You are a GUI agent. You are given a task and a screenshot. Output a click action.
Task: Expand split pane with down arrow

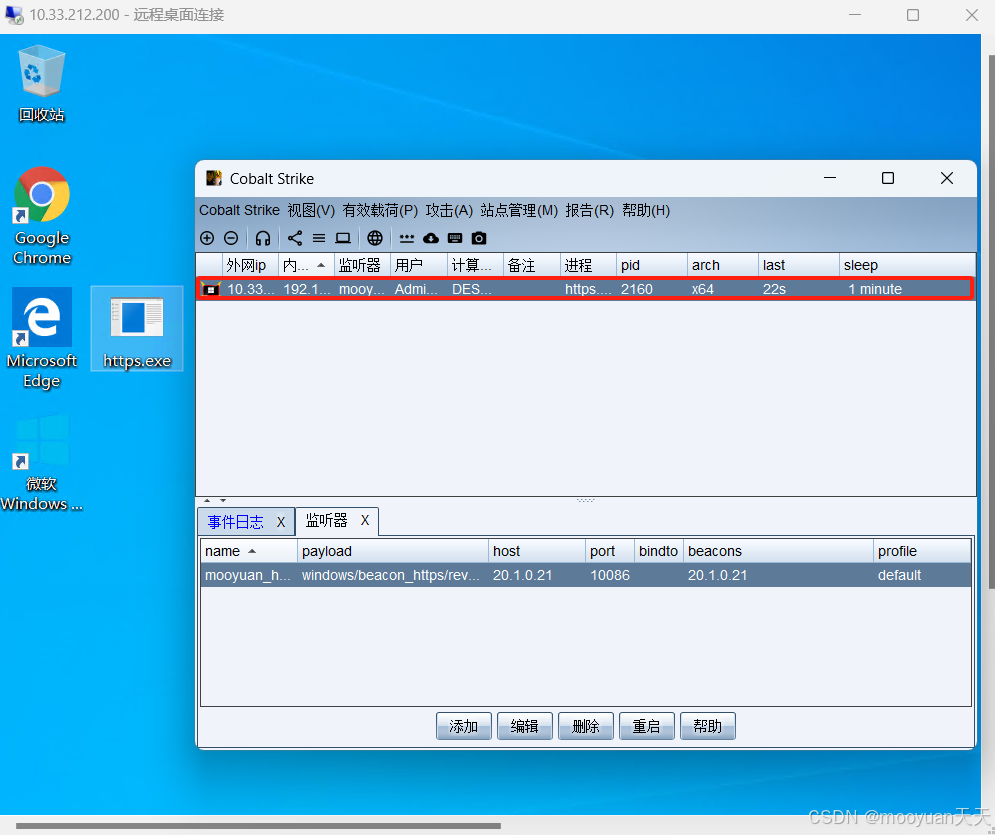[x=223, y=501]
